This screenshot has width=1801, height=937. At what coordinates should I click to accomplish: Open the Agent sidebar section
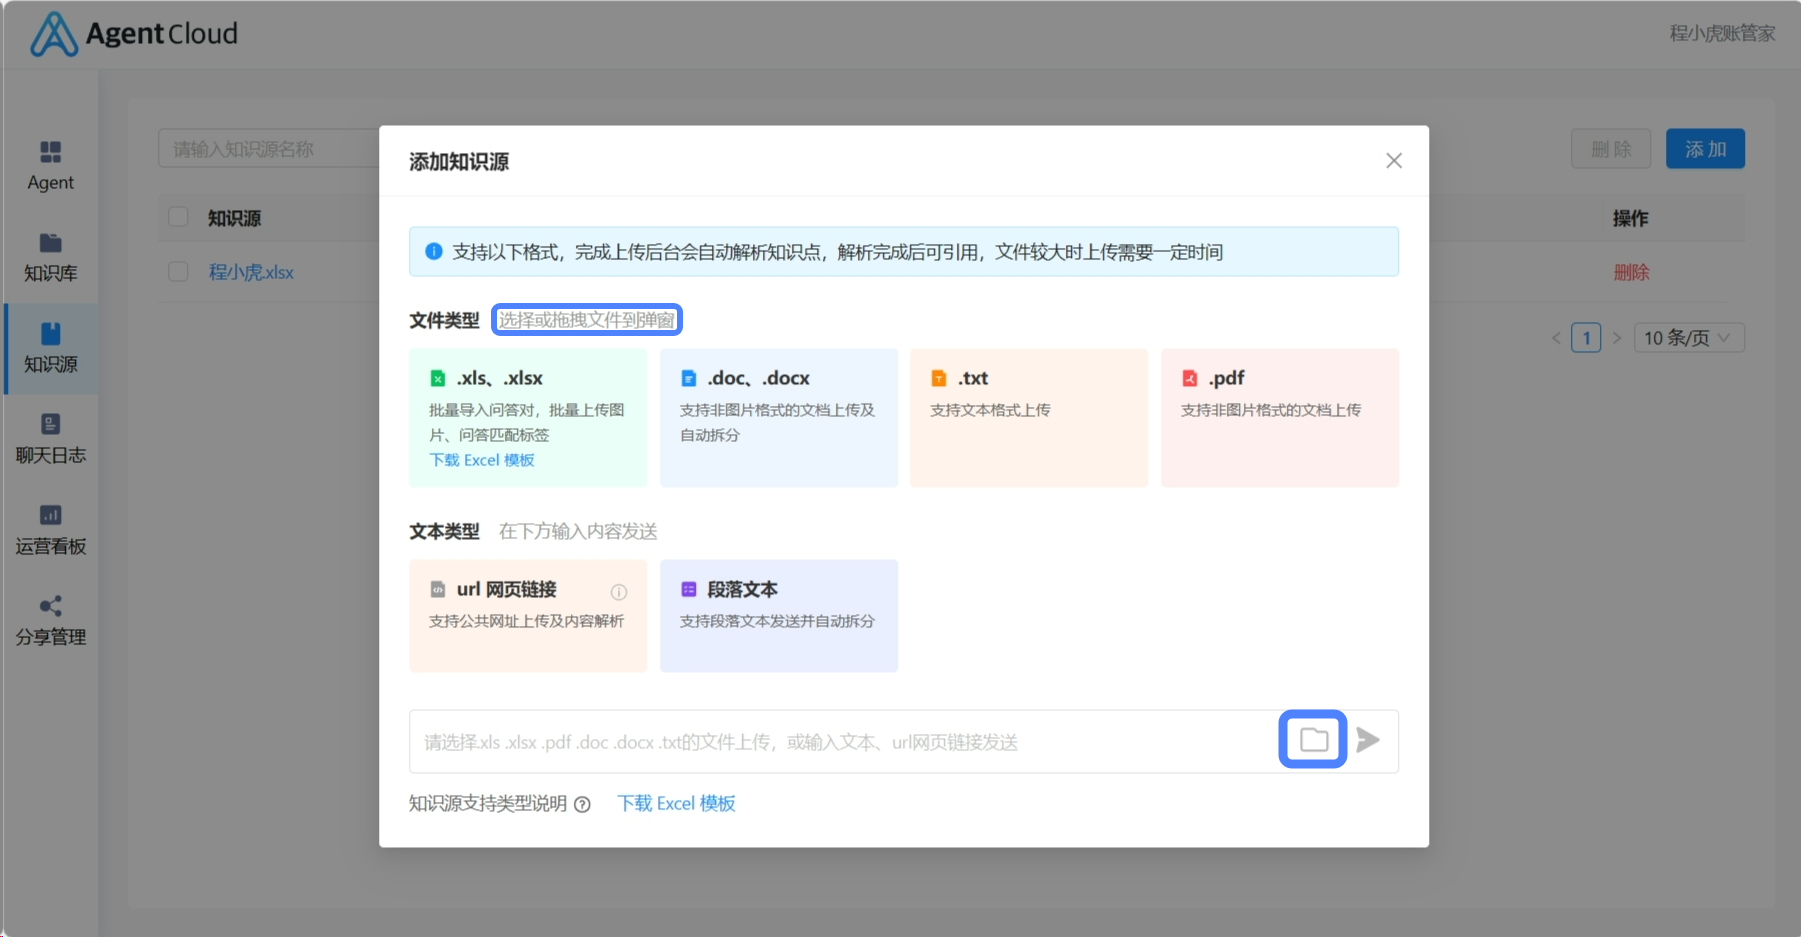[x=50, y=166]
